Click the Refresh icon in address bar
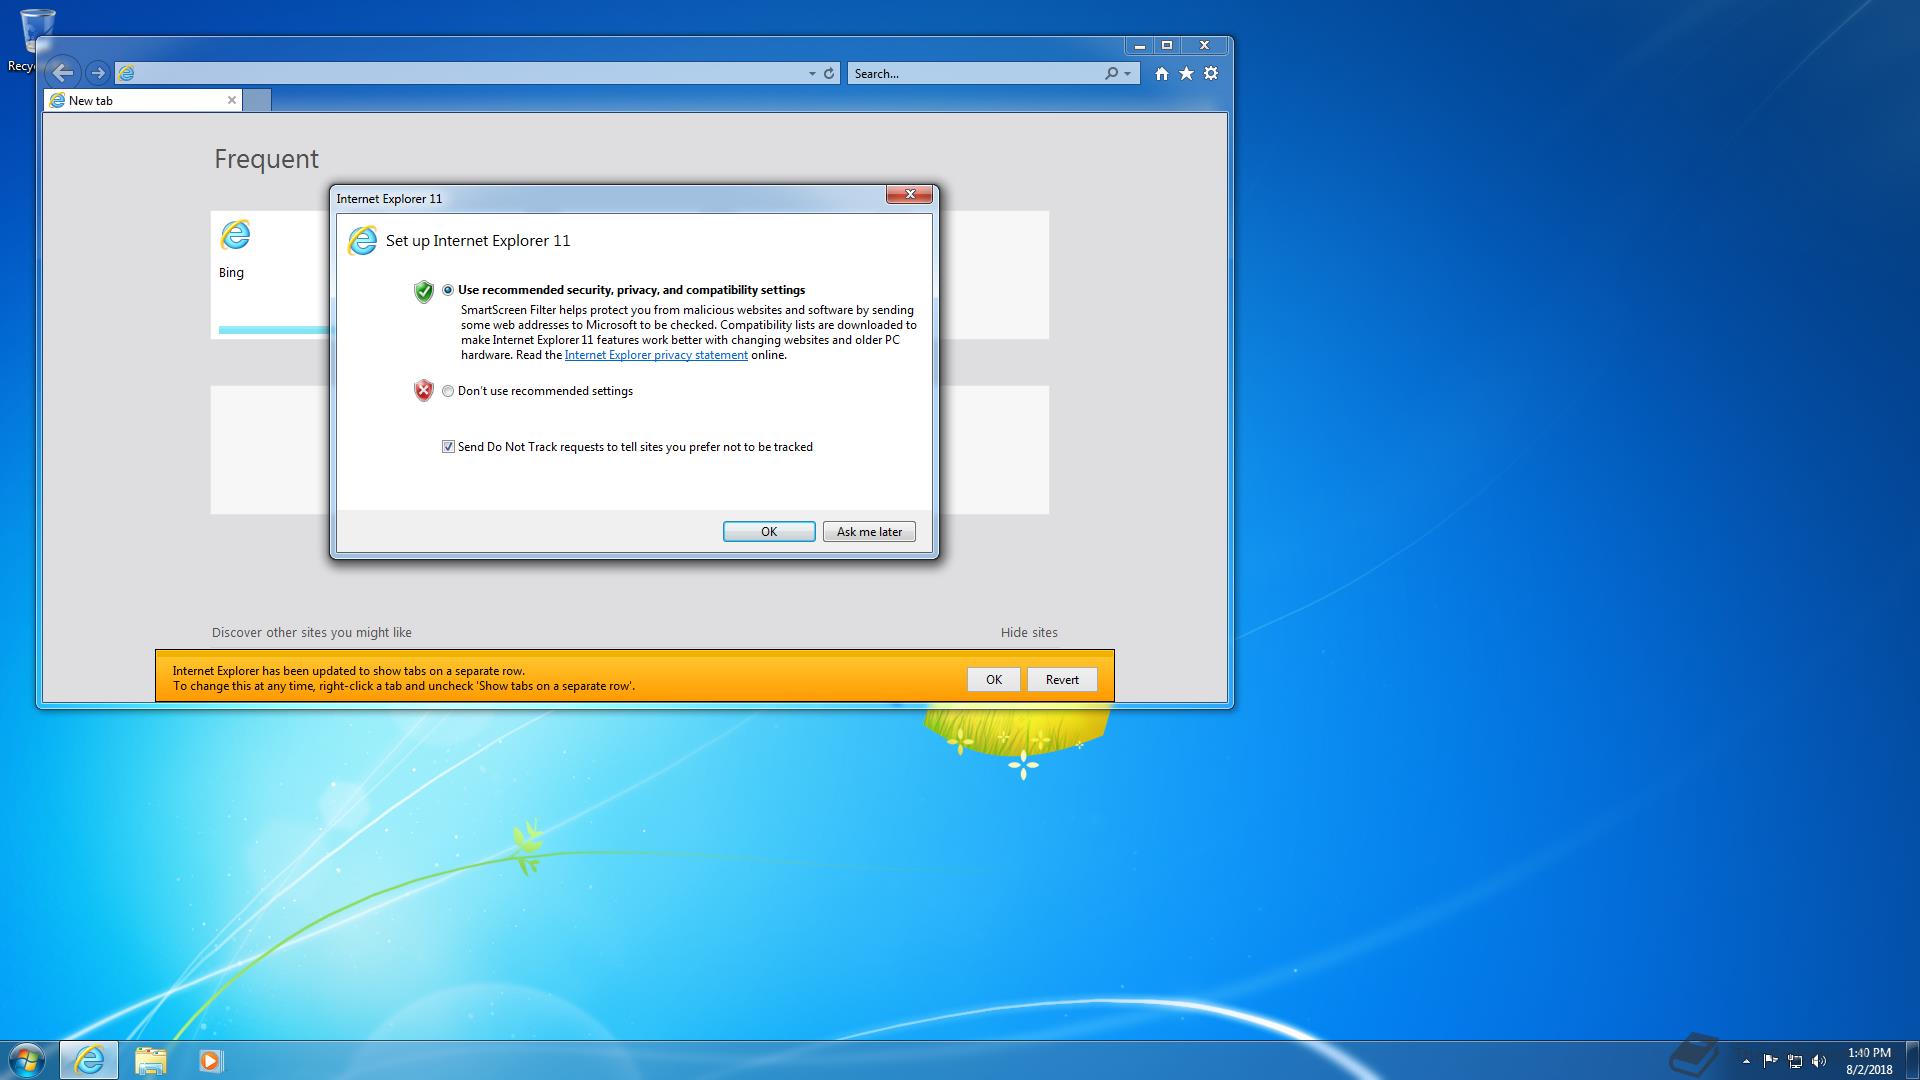 click(829, 73)
